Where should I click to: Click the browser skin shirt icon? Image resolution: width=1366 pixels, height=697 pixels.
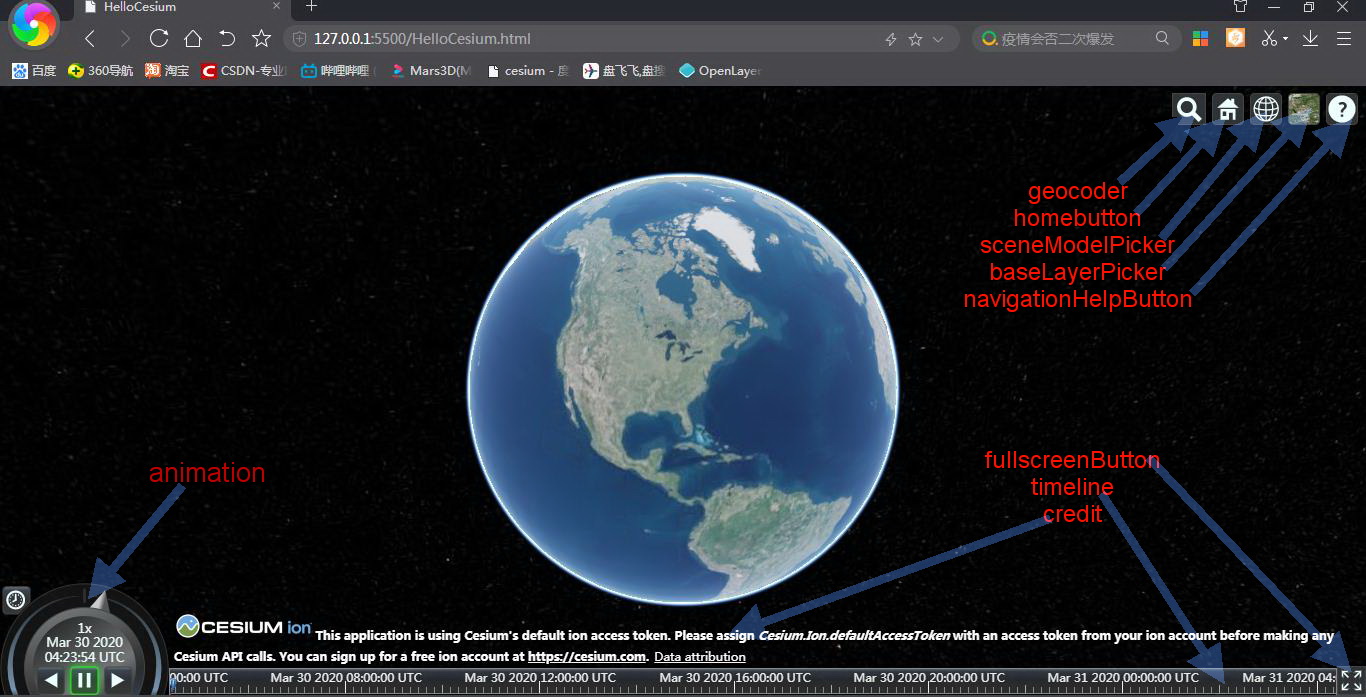tap(1240, 6)
